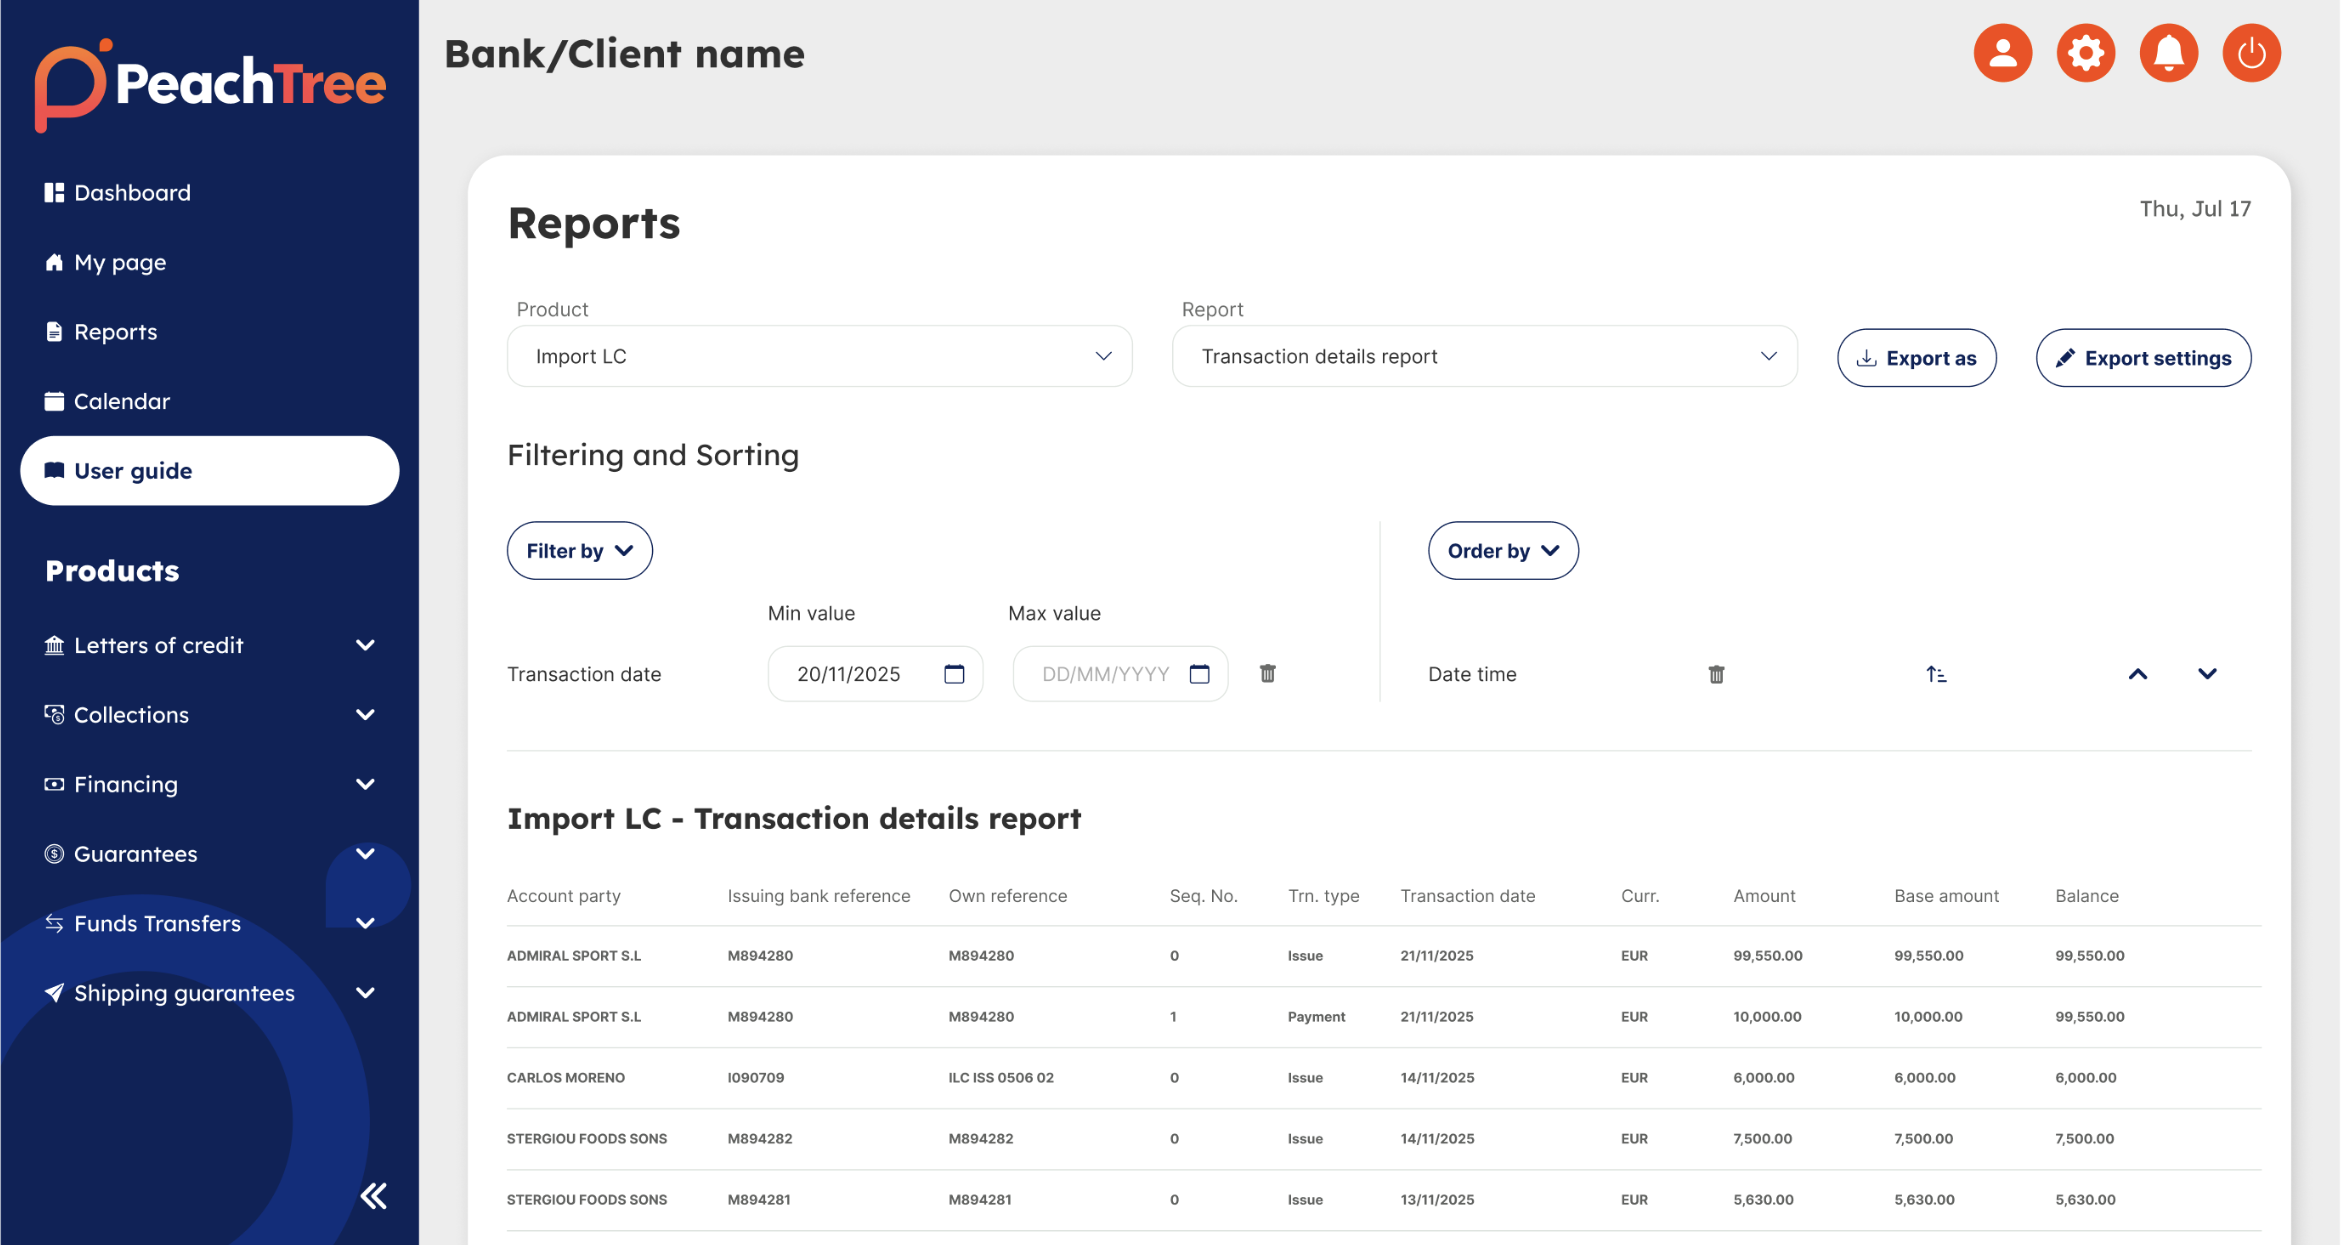This screenshot has width=2342, height=1245.
Task: Click the Export as button
Action: (1916, 358)
